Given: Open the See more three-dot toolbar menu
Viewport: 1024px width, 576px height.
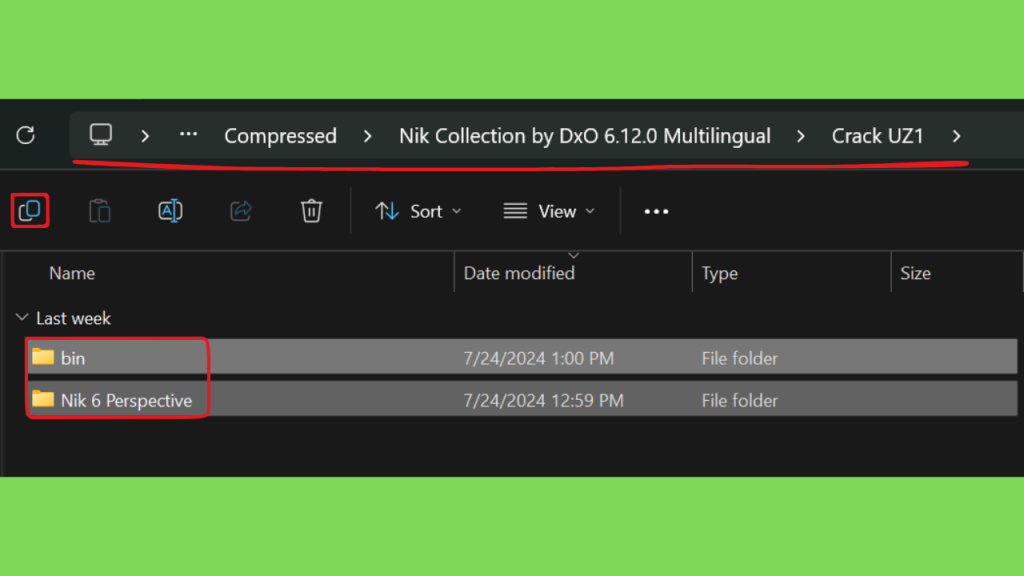Looking at the screenshot, I should pyautogui.click(x=656, y=212).
